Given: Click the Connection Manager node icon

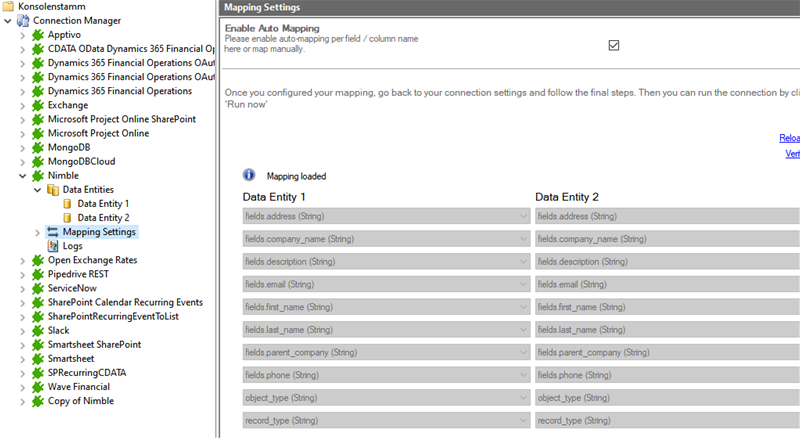Looking at the screenshot, I should (23, 20).
